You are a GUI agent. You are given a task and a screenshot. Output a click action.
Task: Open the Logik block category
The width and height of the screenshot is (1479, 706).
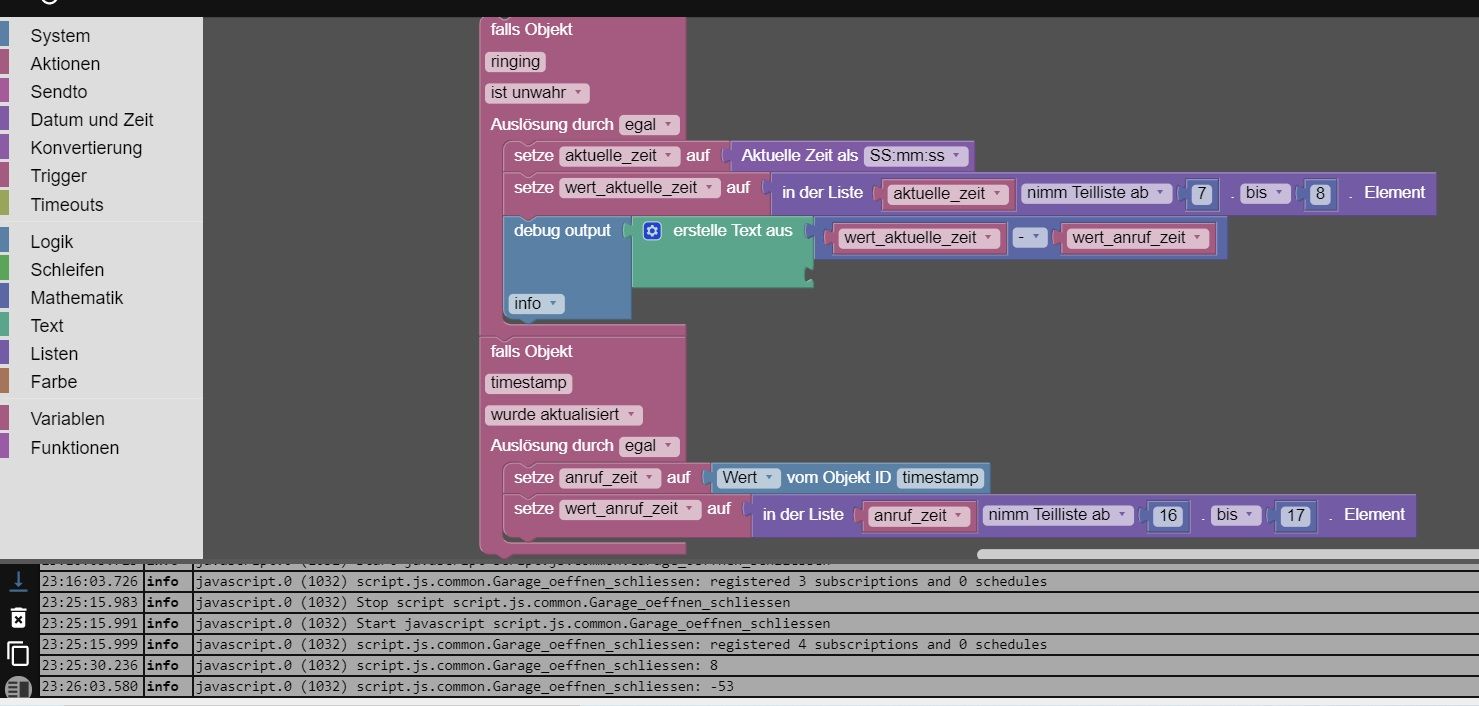[x=52, y=242]
